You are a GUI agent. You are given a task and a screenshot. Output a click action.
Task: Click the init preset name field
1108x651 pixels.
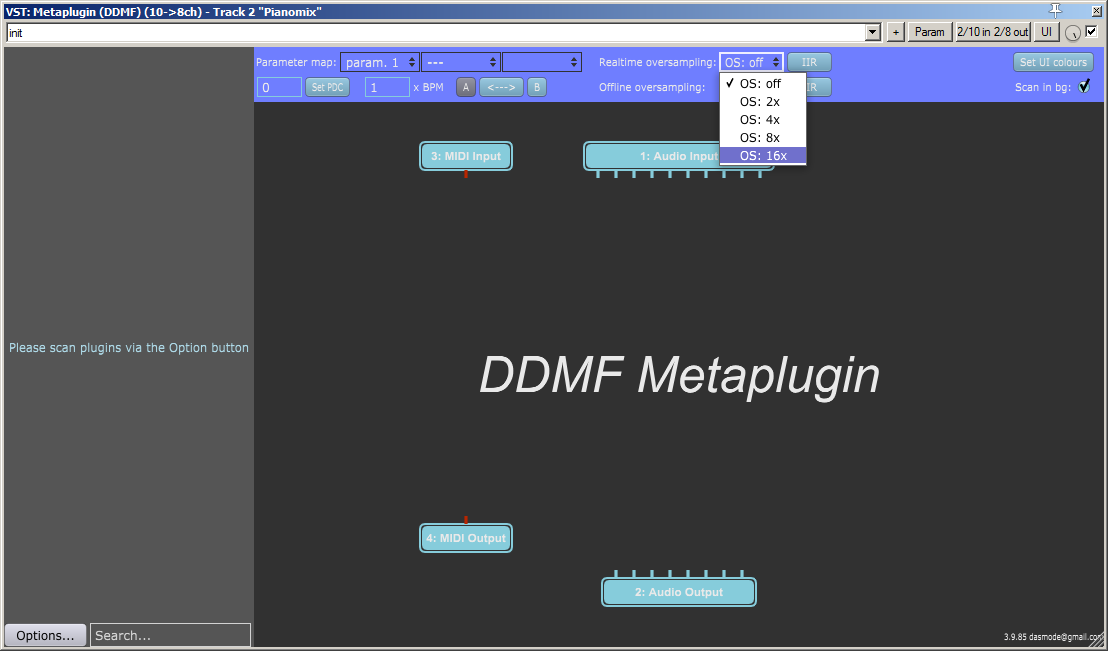pos(436,33)
